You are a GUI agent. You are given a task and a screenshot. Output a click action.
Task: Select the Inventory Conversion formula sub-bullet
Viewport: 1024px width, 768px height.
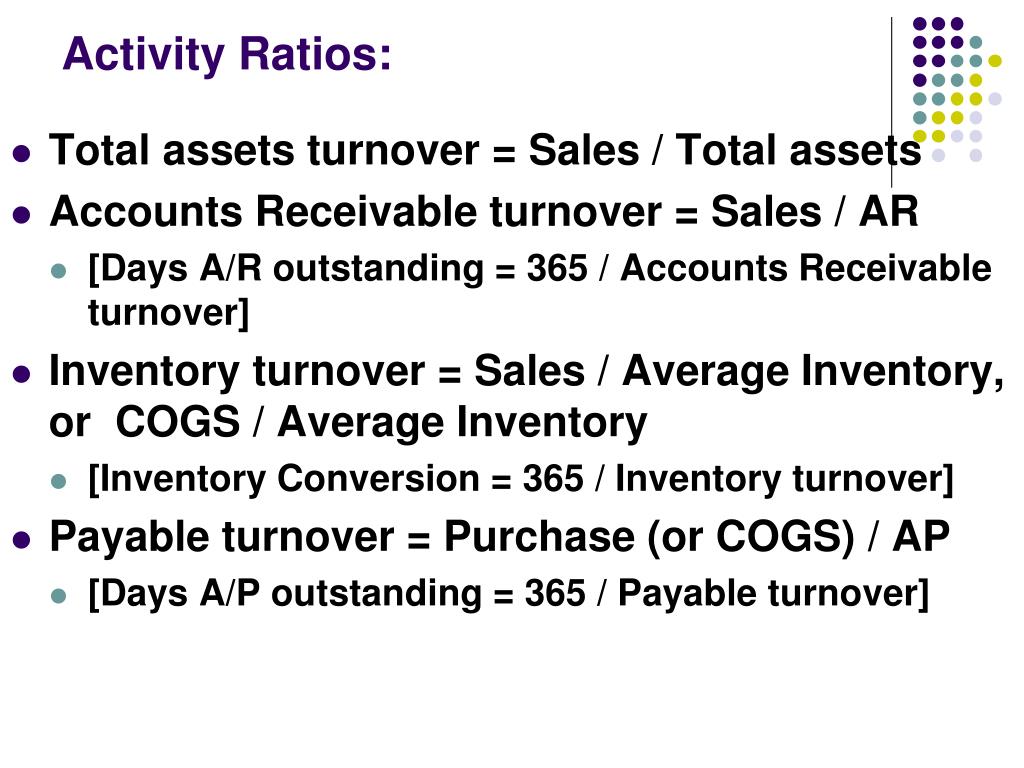tap(520, 479)
